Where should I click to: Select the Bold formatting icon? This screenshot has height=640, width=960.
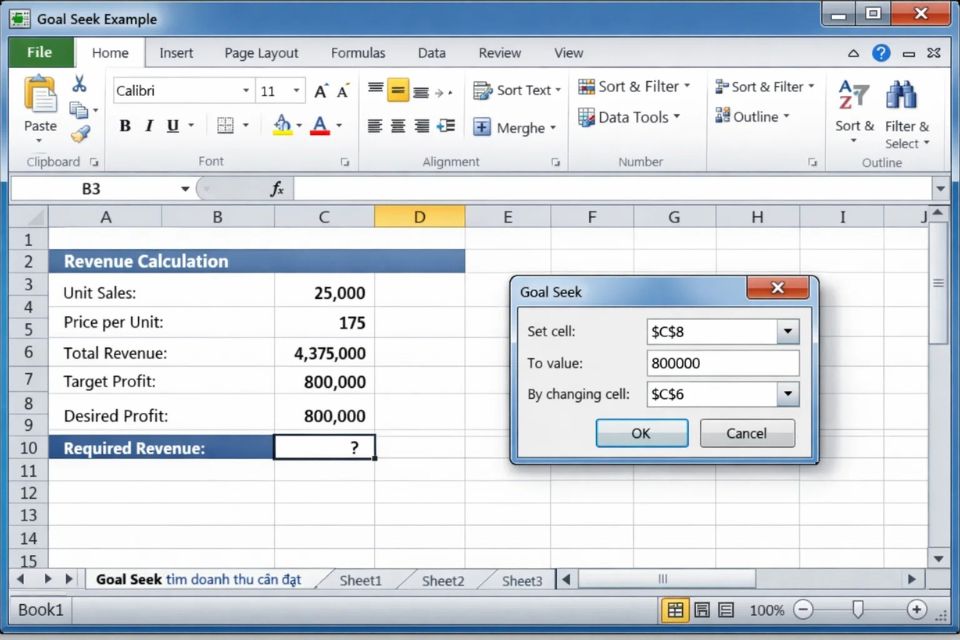(x=124, y=125)
